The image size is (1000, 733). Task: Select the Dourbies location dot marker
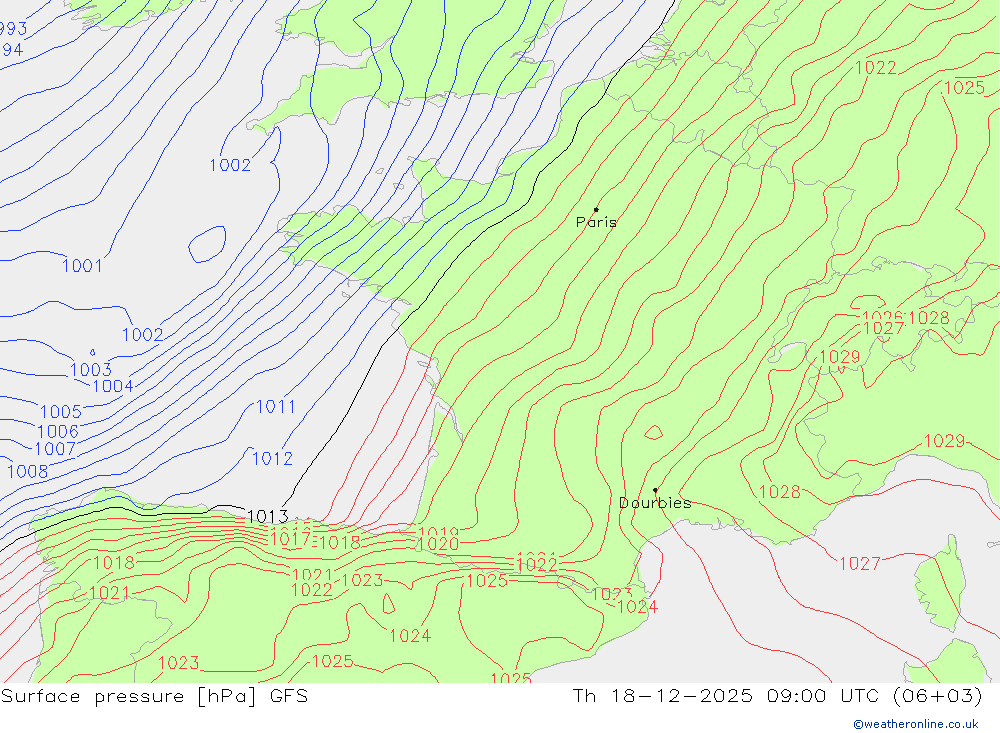tap(655, 490)
